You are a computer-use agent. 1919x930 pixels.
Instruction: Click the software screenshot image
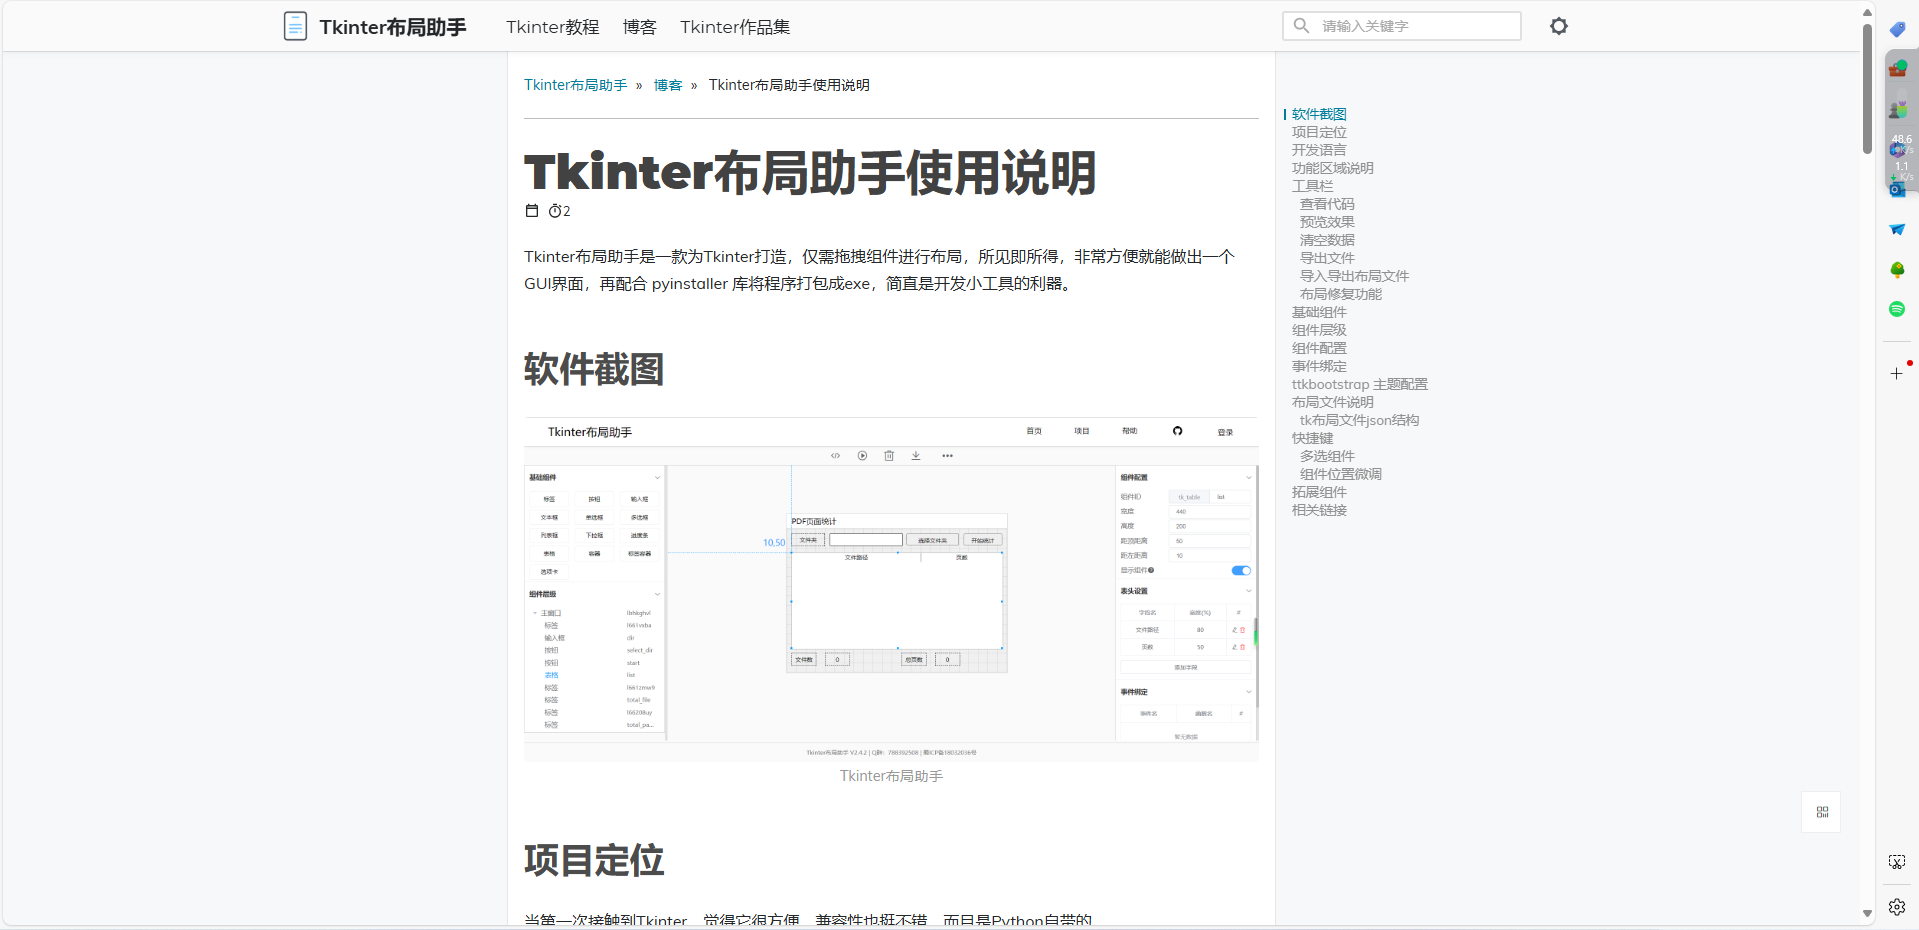891,589
